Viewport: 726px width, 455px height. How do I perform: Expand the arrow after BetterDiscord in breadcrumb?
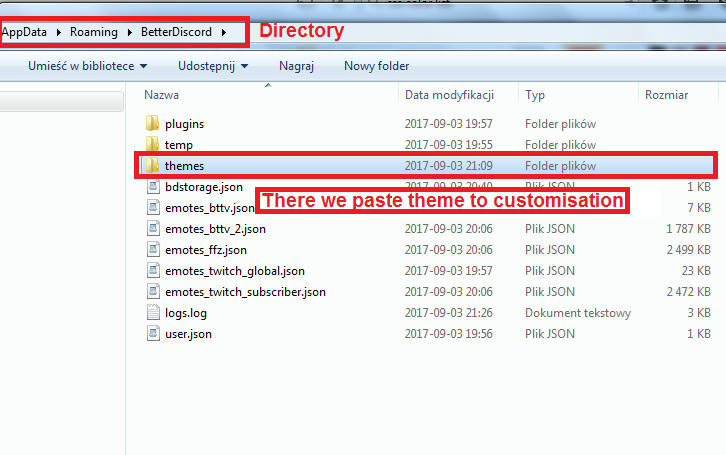[224, 32]
